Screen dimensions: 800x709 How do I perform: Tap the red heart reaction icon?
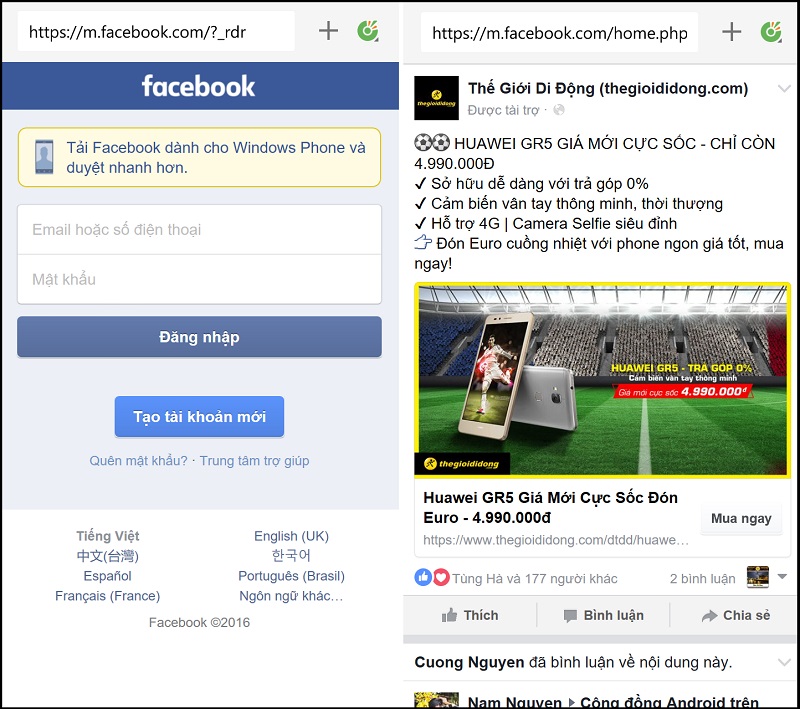pyautogui.click(x=441, y=577)
